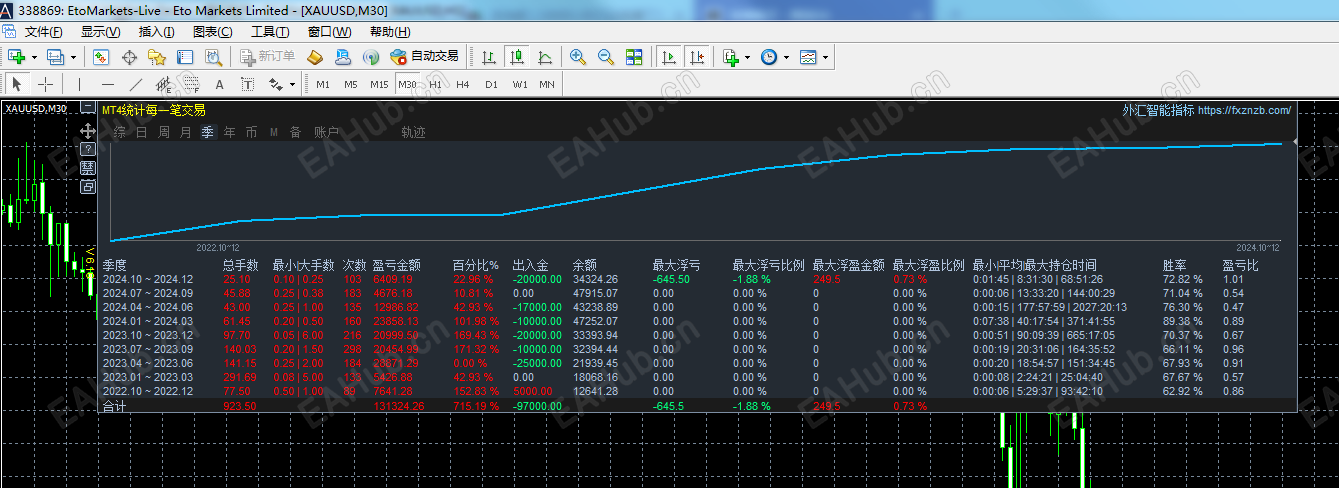Open the New Chart dropdown arrow
The image size is (1339, 488).
point(33,57)
